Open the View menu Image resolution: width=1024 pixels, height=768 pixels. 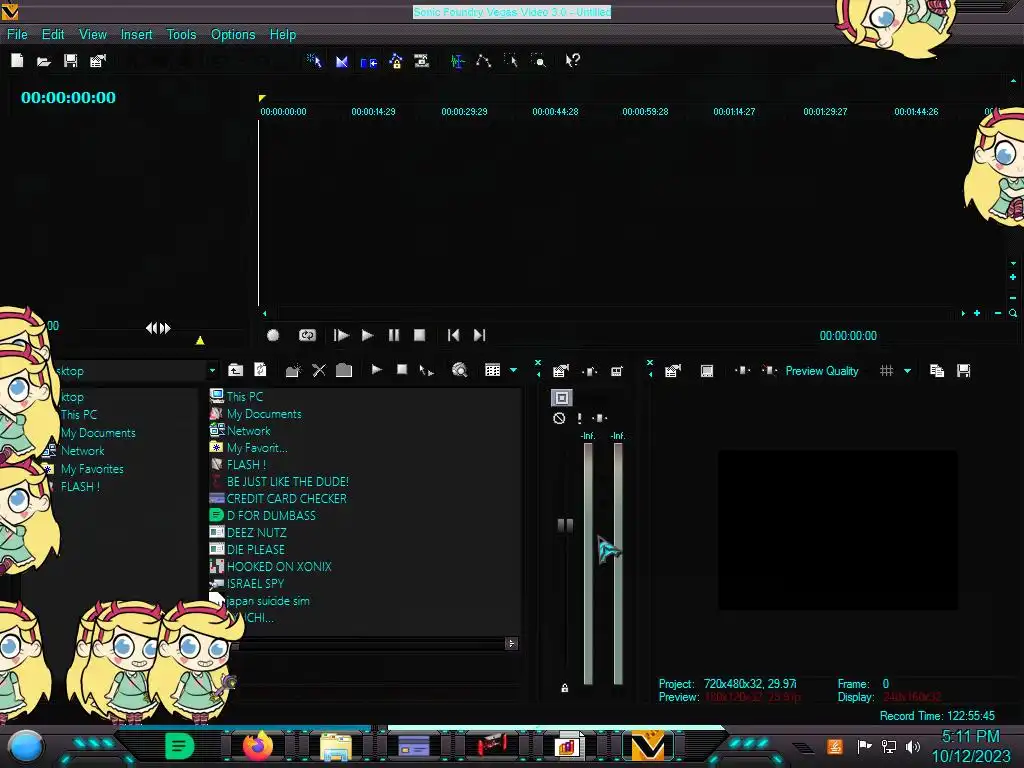(x=93, y=35)
